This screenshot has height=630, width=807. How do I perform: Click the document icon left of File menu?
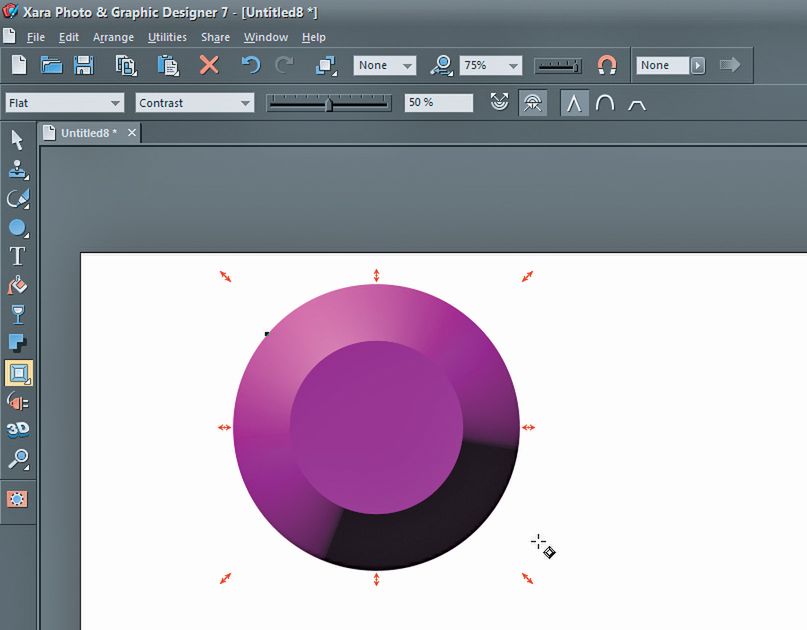[x=9, y=36]
